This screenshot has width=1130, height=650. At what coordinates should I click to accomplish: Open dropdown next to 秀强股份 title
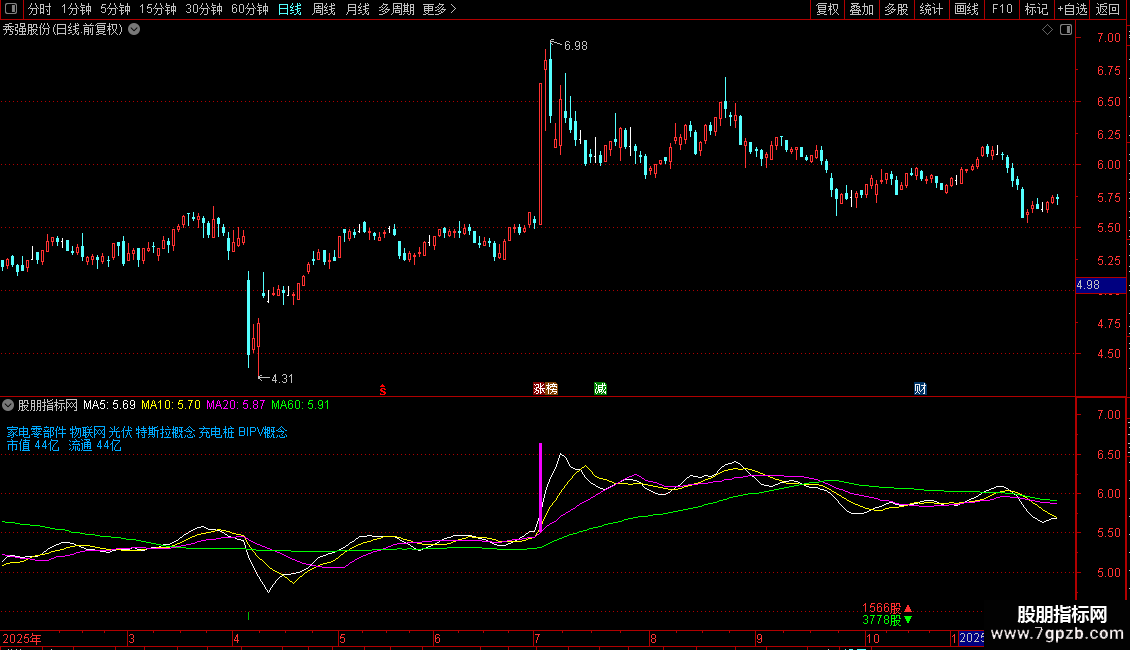134,30
